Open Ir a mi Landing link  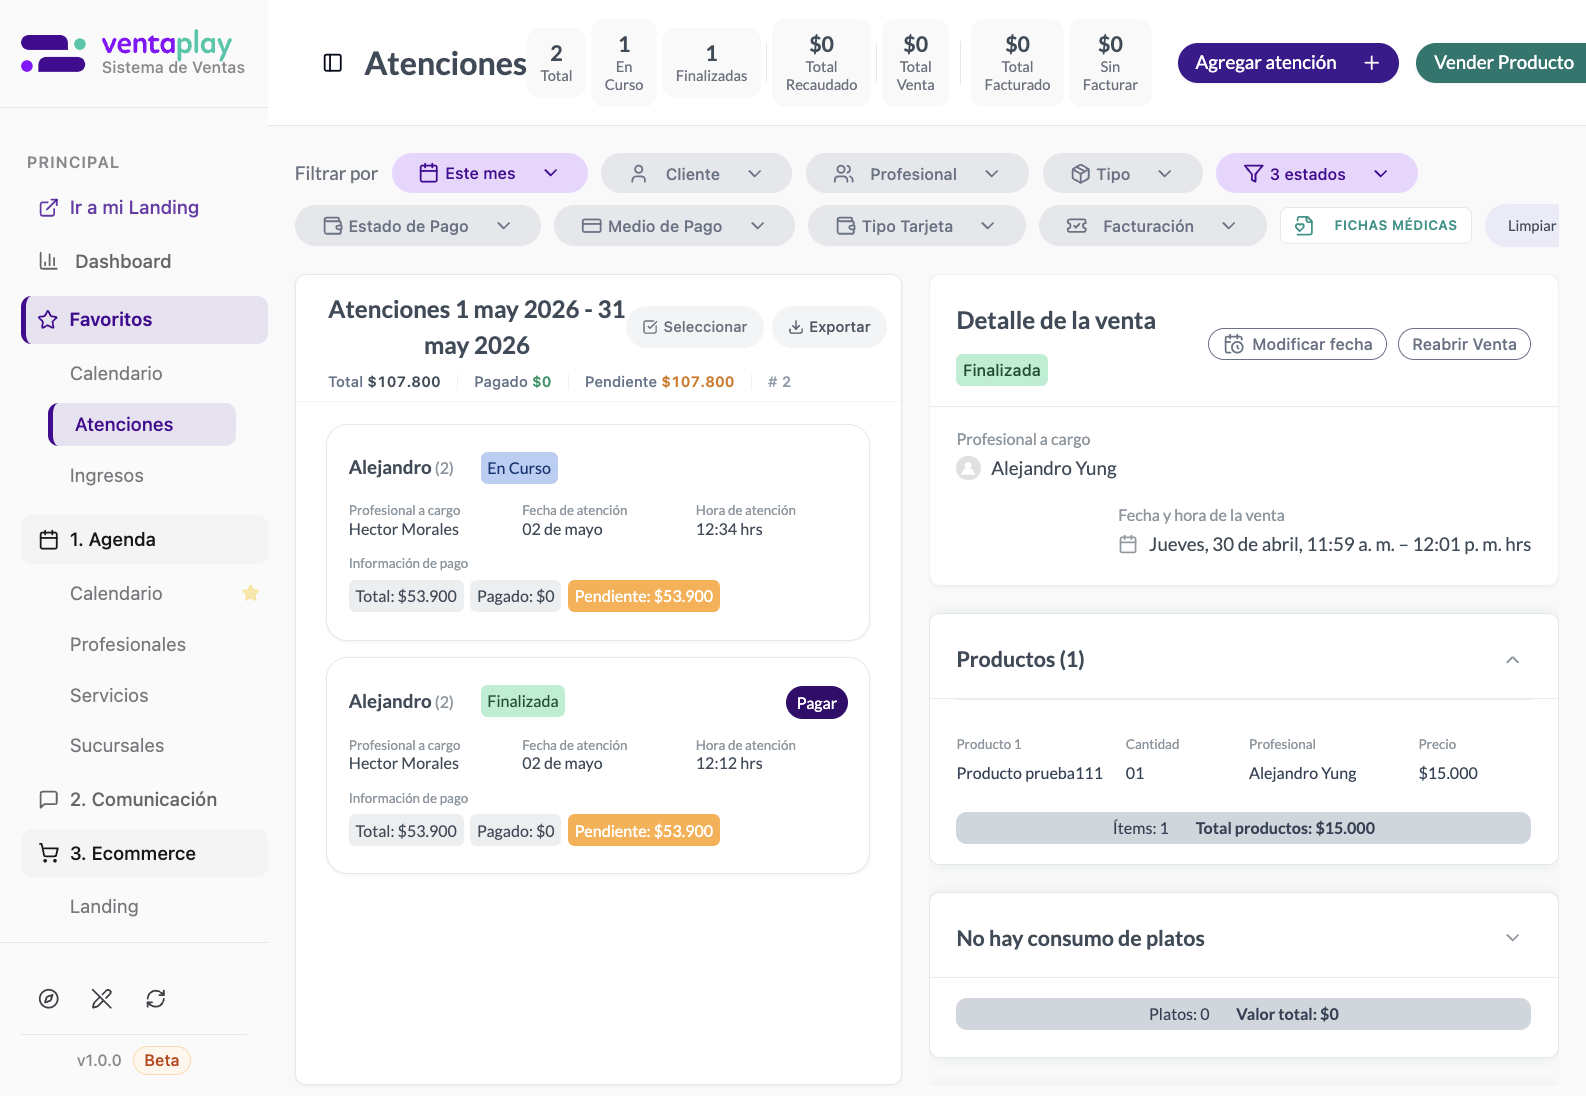point(134,208)
